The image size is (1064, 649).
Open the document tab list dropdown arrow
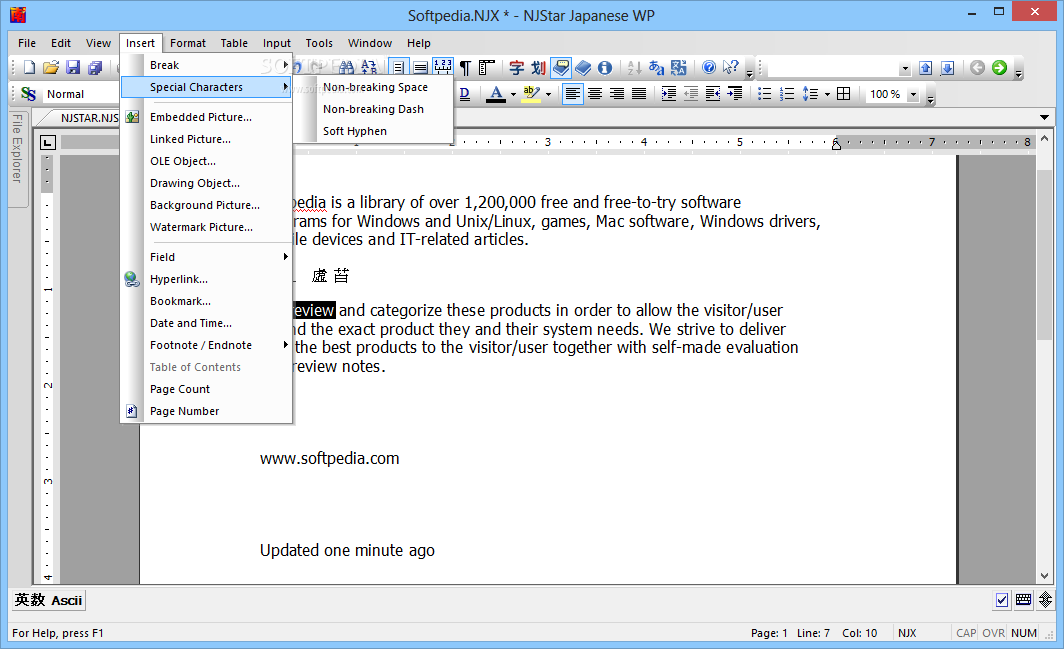pos(1044,117)
